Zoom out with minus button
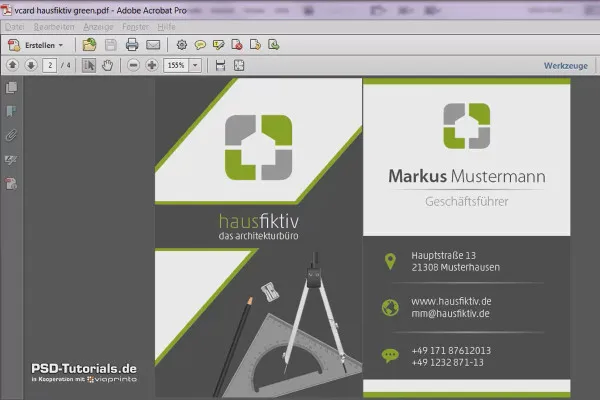 [133, 65]
